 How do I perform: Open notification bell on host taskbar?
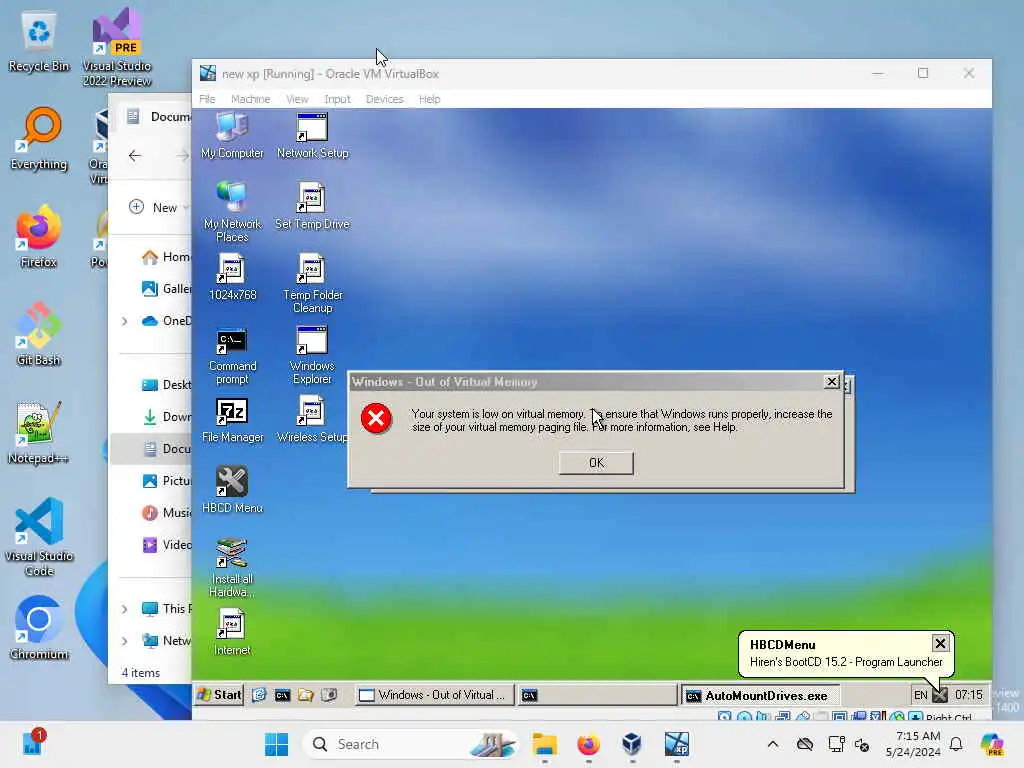(956, 744)
